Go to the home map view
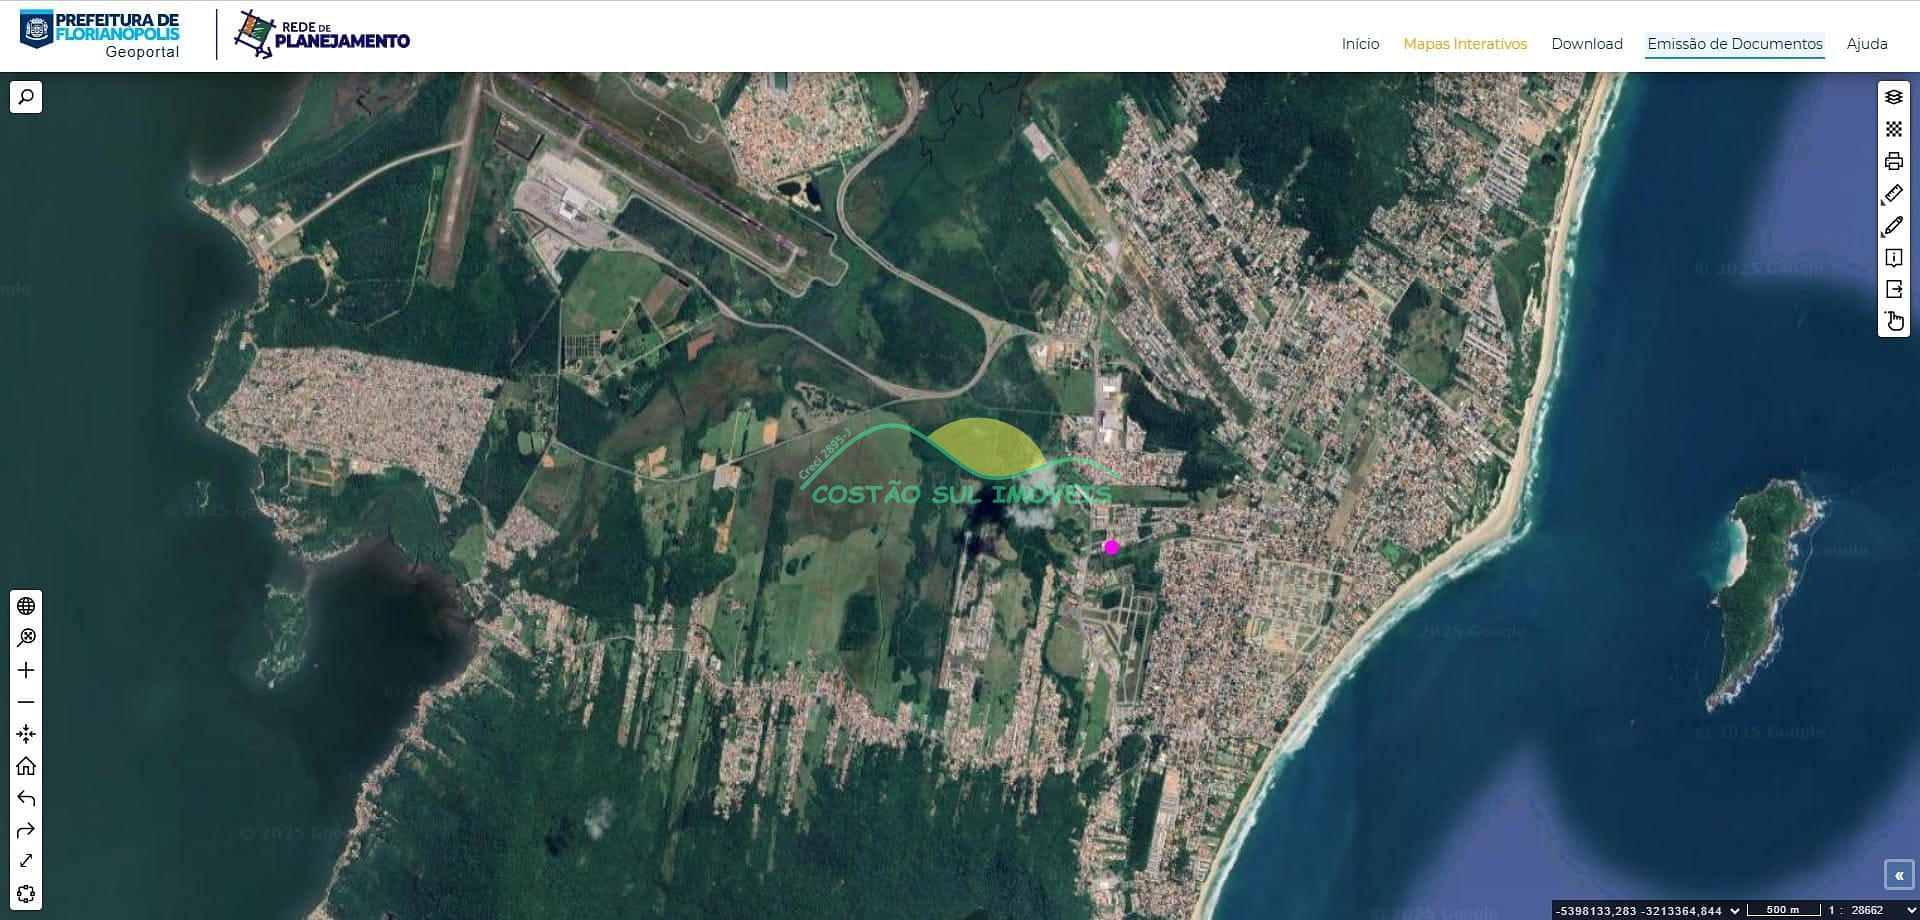The image size is (1920, 920). [x=26, y=766]
